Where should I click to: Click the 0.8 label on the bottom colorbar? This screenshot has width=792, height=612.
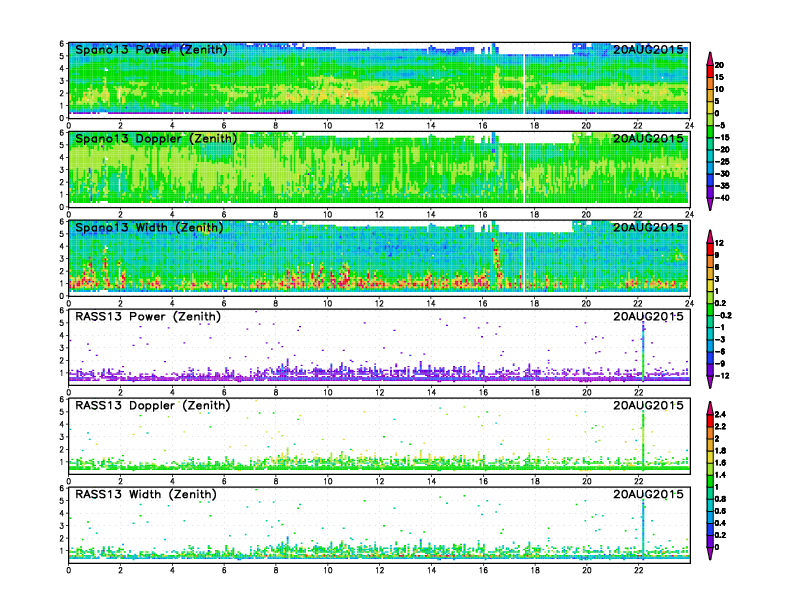tap(720, 499)
